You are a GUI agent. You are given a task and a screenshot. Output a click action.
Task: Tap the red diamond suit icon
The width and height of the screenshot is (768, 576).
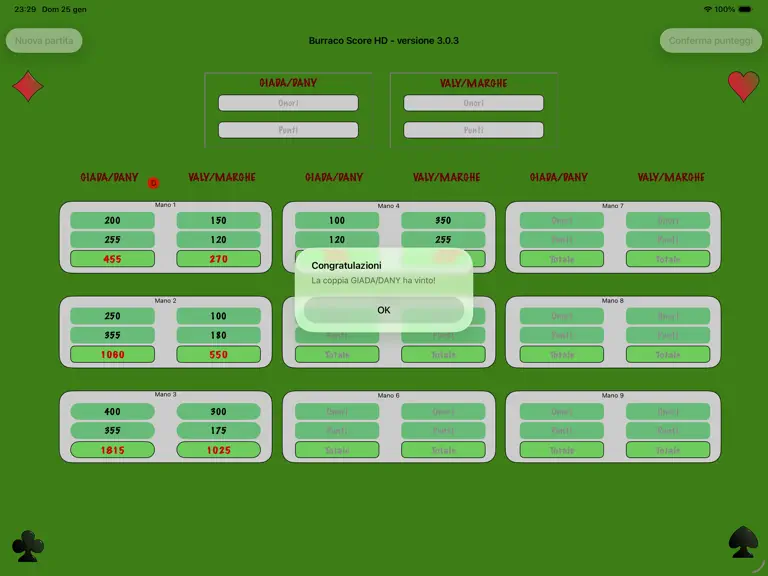[28, 86]
